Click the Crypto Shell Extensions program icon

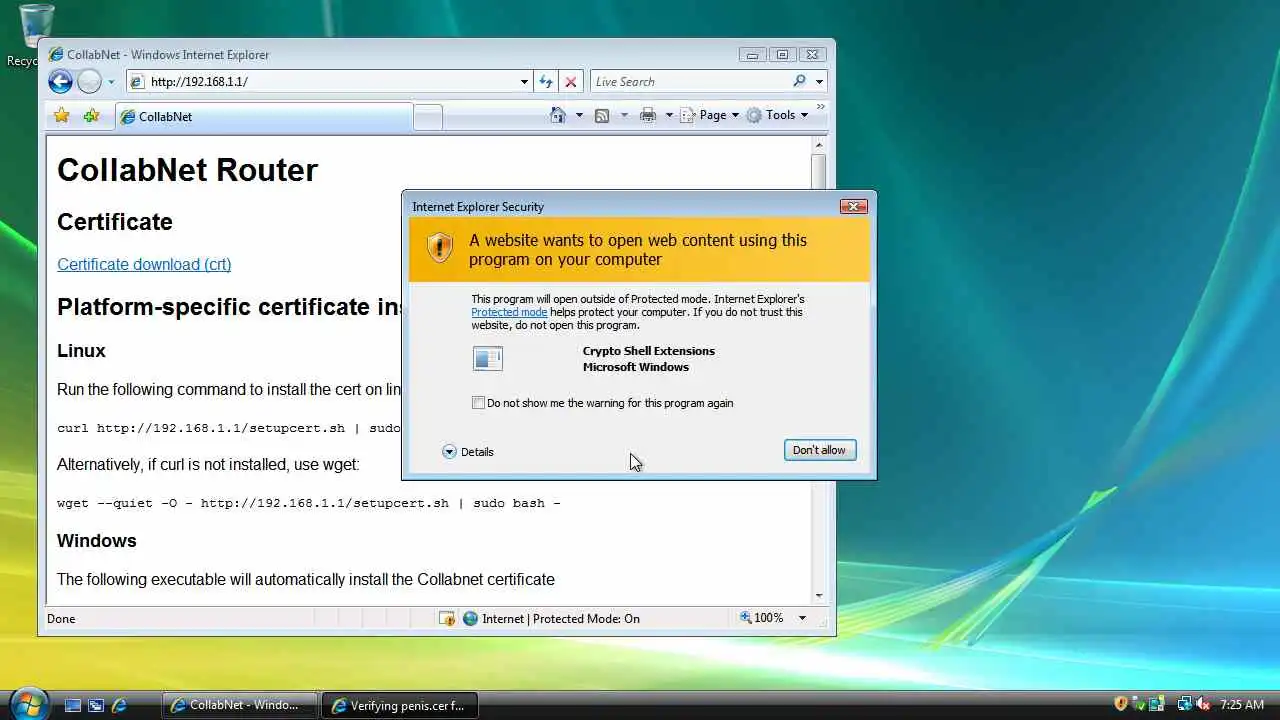(x=488, y=359)
